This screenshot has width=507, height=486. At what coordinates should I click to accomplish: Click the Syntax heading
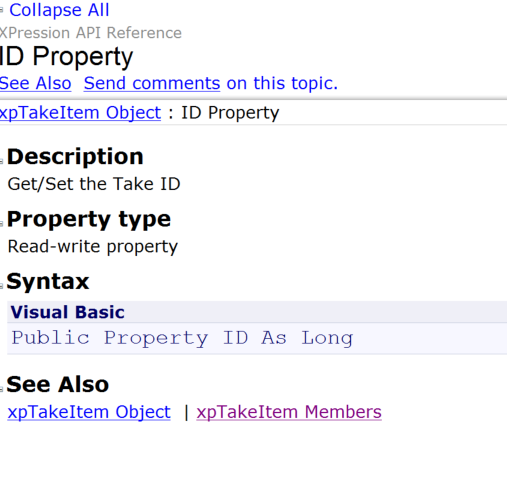click(48, 282)
